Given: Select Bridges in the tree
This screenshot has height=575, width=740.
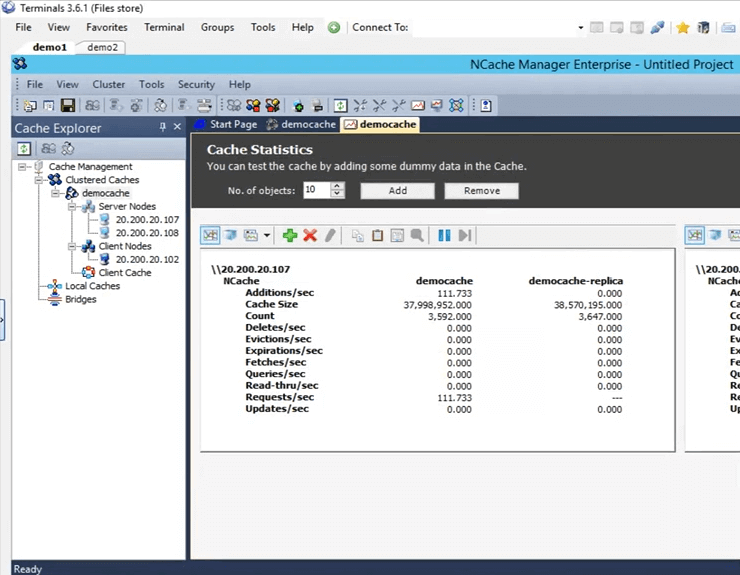Looking at the screenshot, I should [x=81, y=299].
